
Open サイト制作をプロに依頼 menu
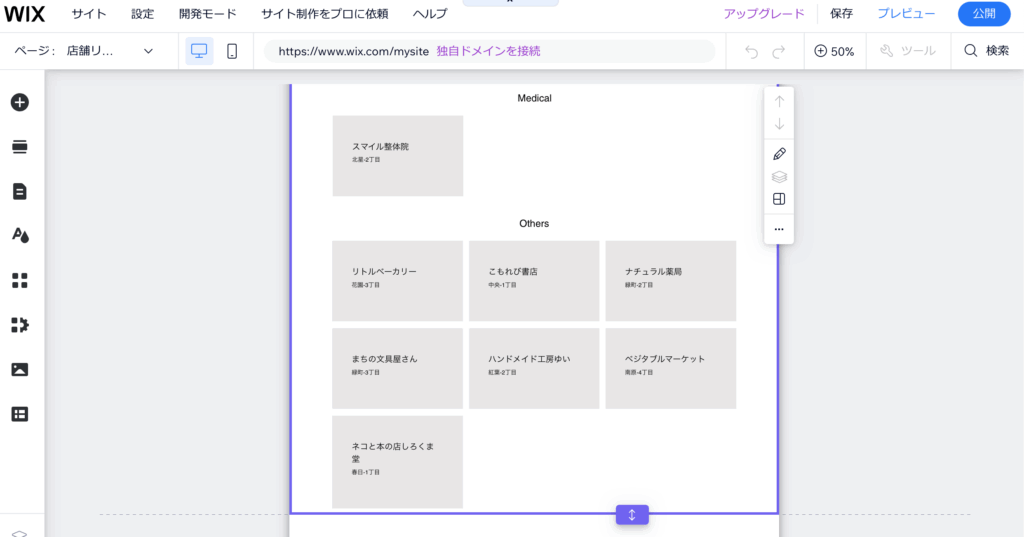click(325, 14)
